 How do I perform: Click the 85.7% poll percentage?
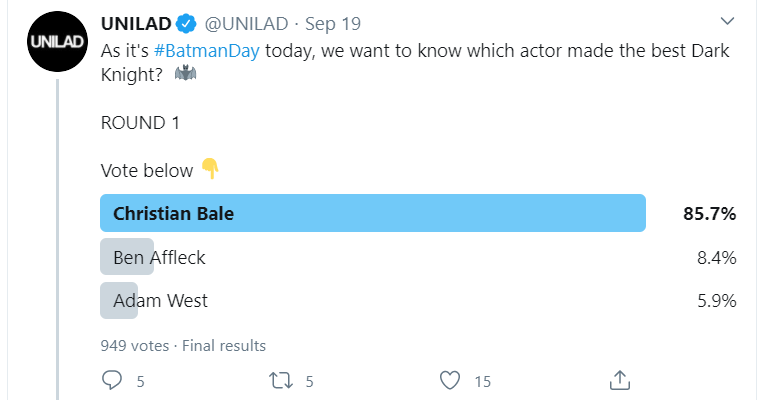coord(710,213)
